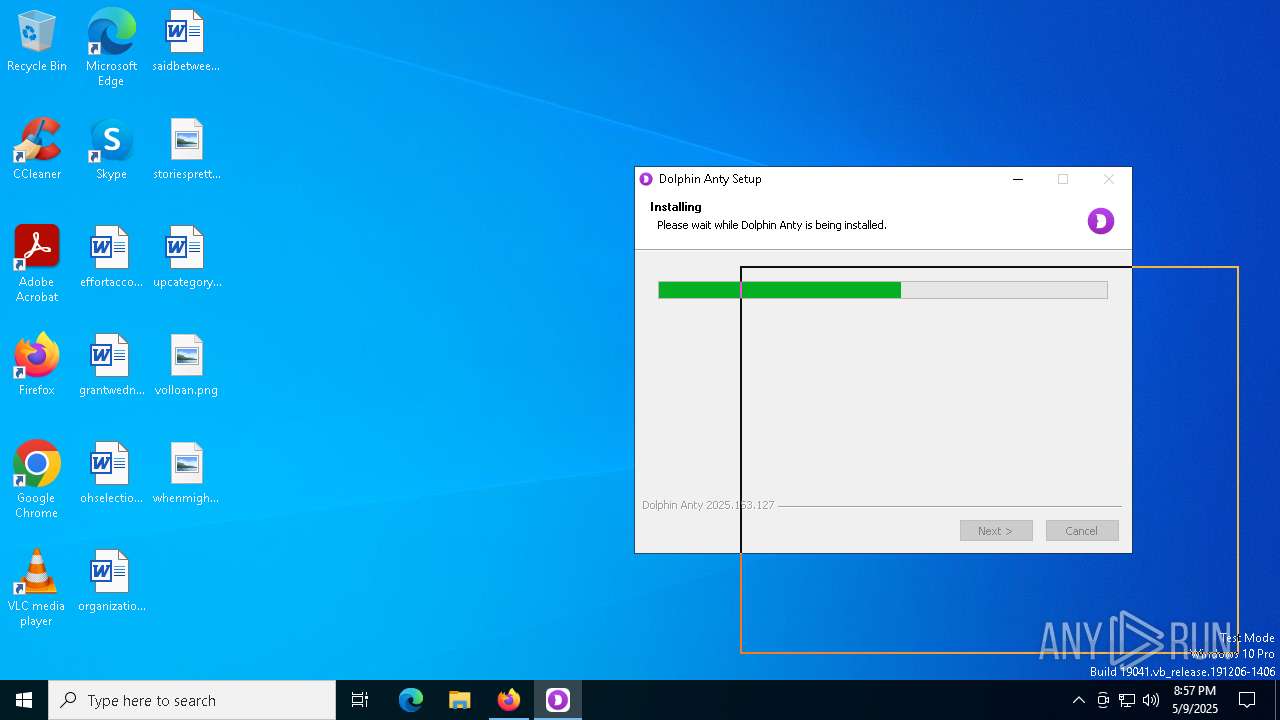This screenshot has width=1280, height=720.
Task: Select the whenmigh... image file
Action: pos(186,474)
